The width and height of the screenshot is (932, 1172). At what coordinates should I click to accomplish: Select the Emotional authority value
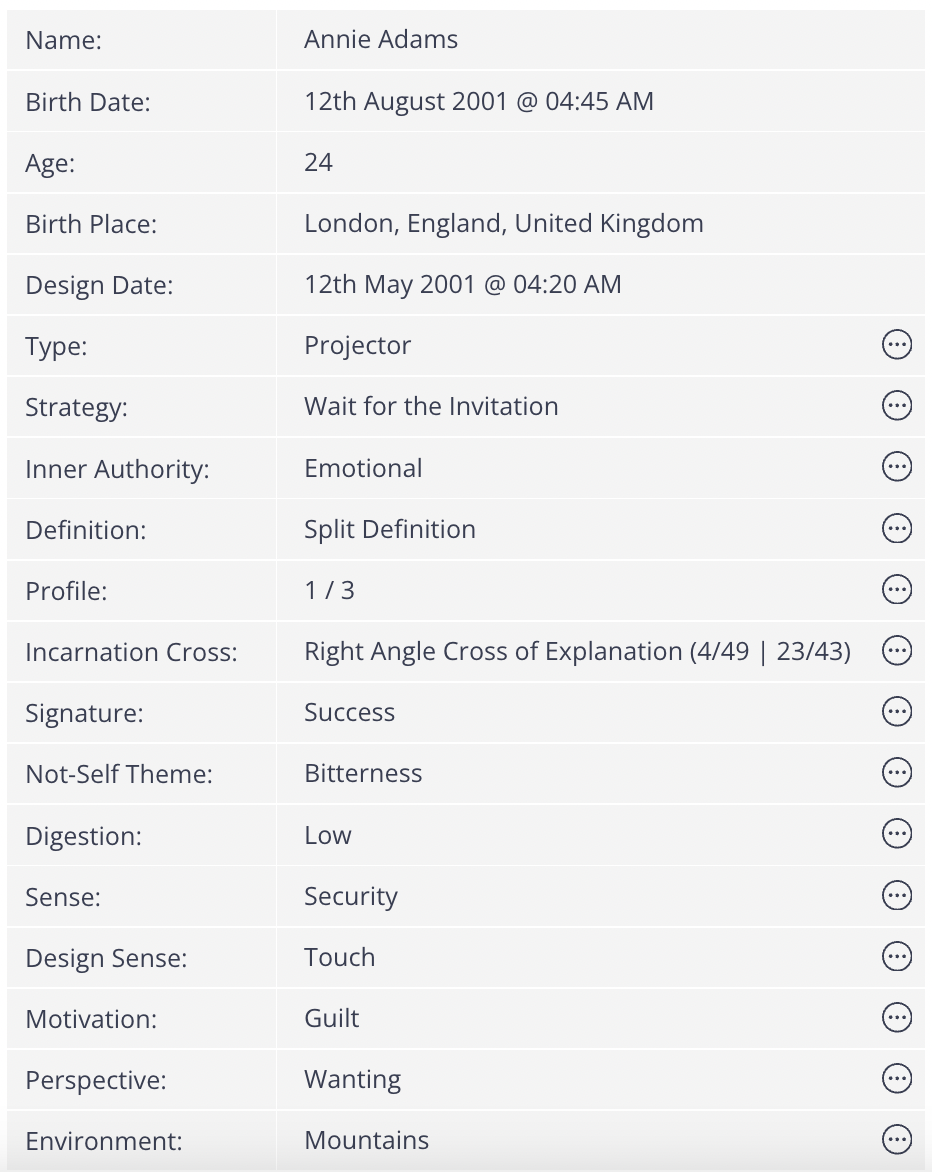[362, 467]
